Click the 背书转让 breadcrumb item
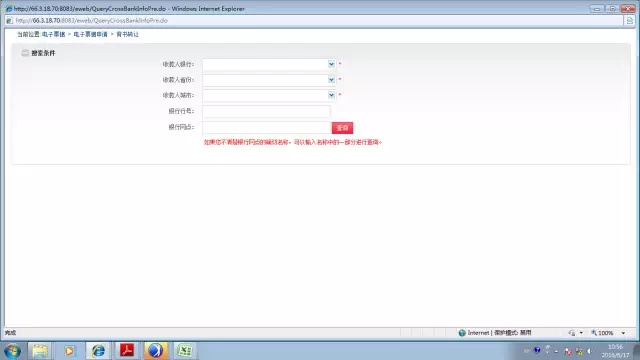 pos(127,34)
